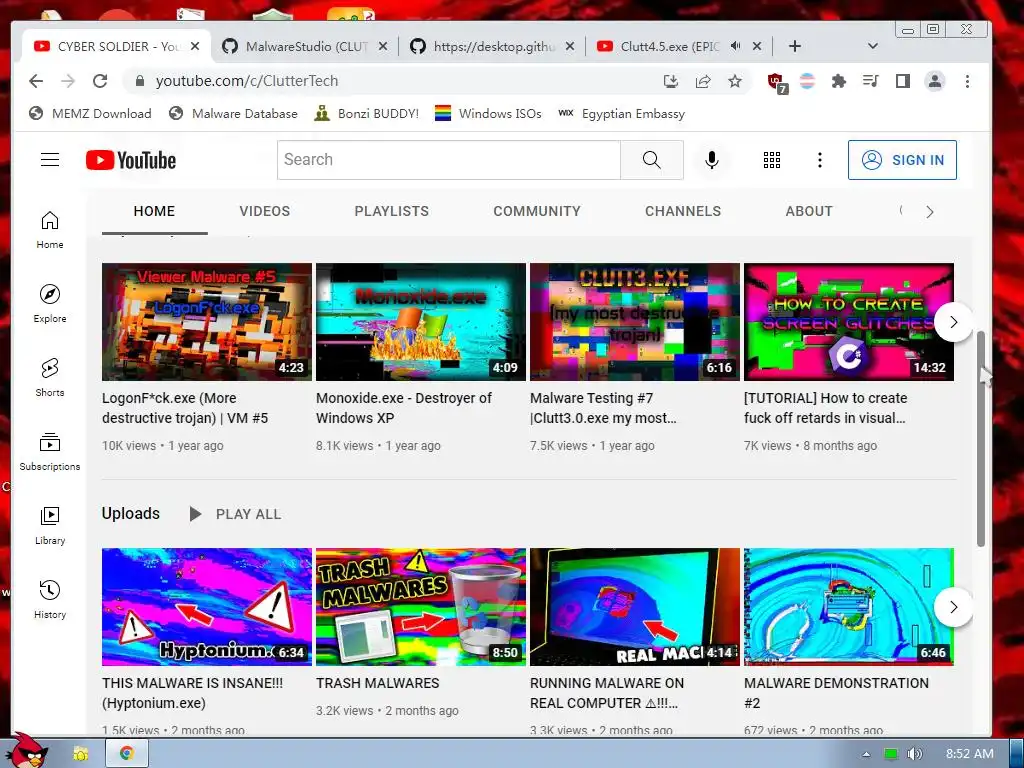
Task: Show next Uploads videos with the arrow
Action: coord(953,607)
